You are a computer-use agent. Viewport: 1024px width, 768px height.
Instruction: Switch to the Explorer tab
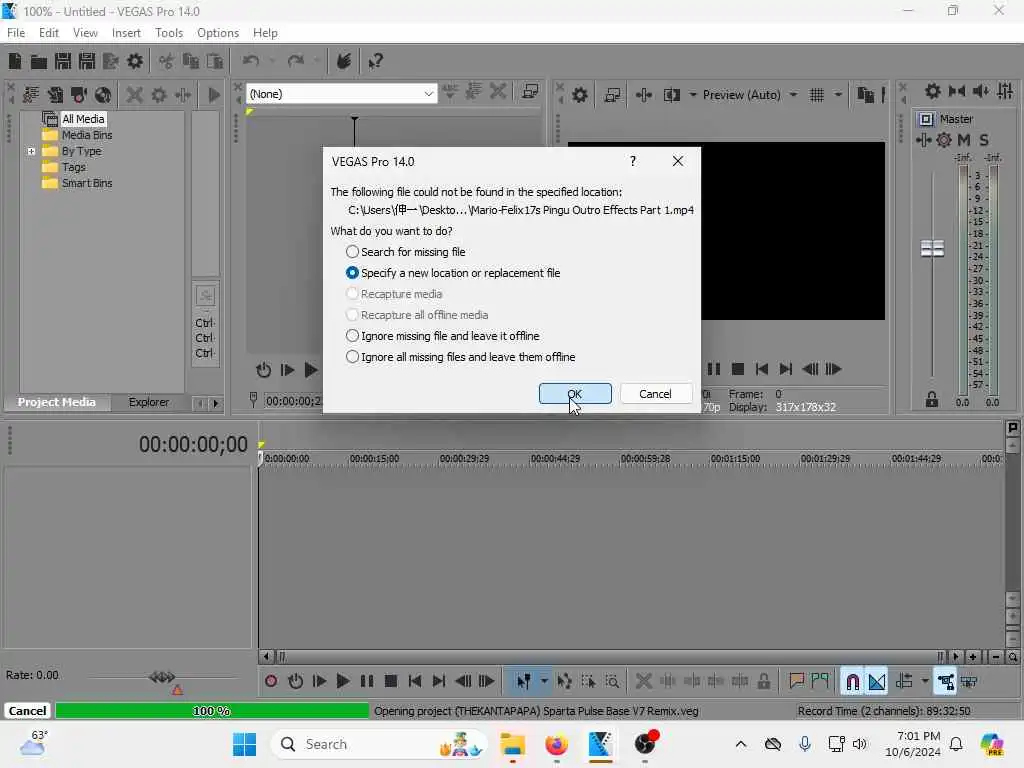click(149, 402)
